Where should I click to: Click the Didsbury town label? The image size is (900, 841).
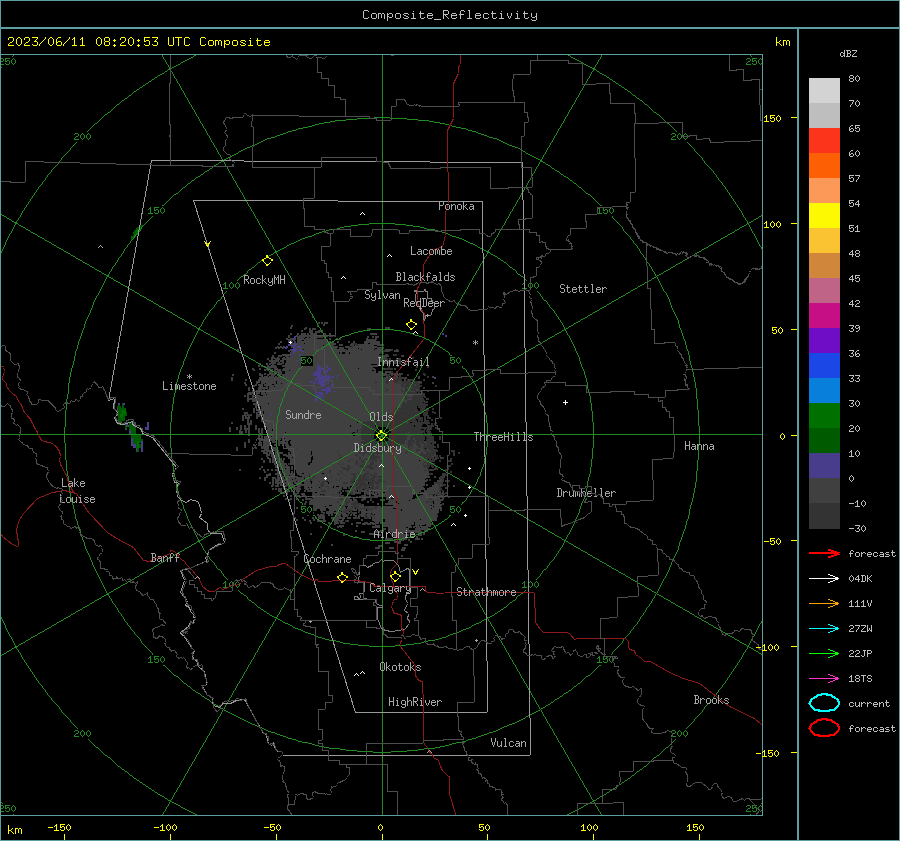pyautogui.click(x=377, y=448)
